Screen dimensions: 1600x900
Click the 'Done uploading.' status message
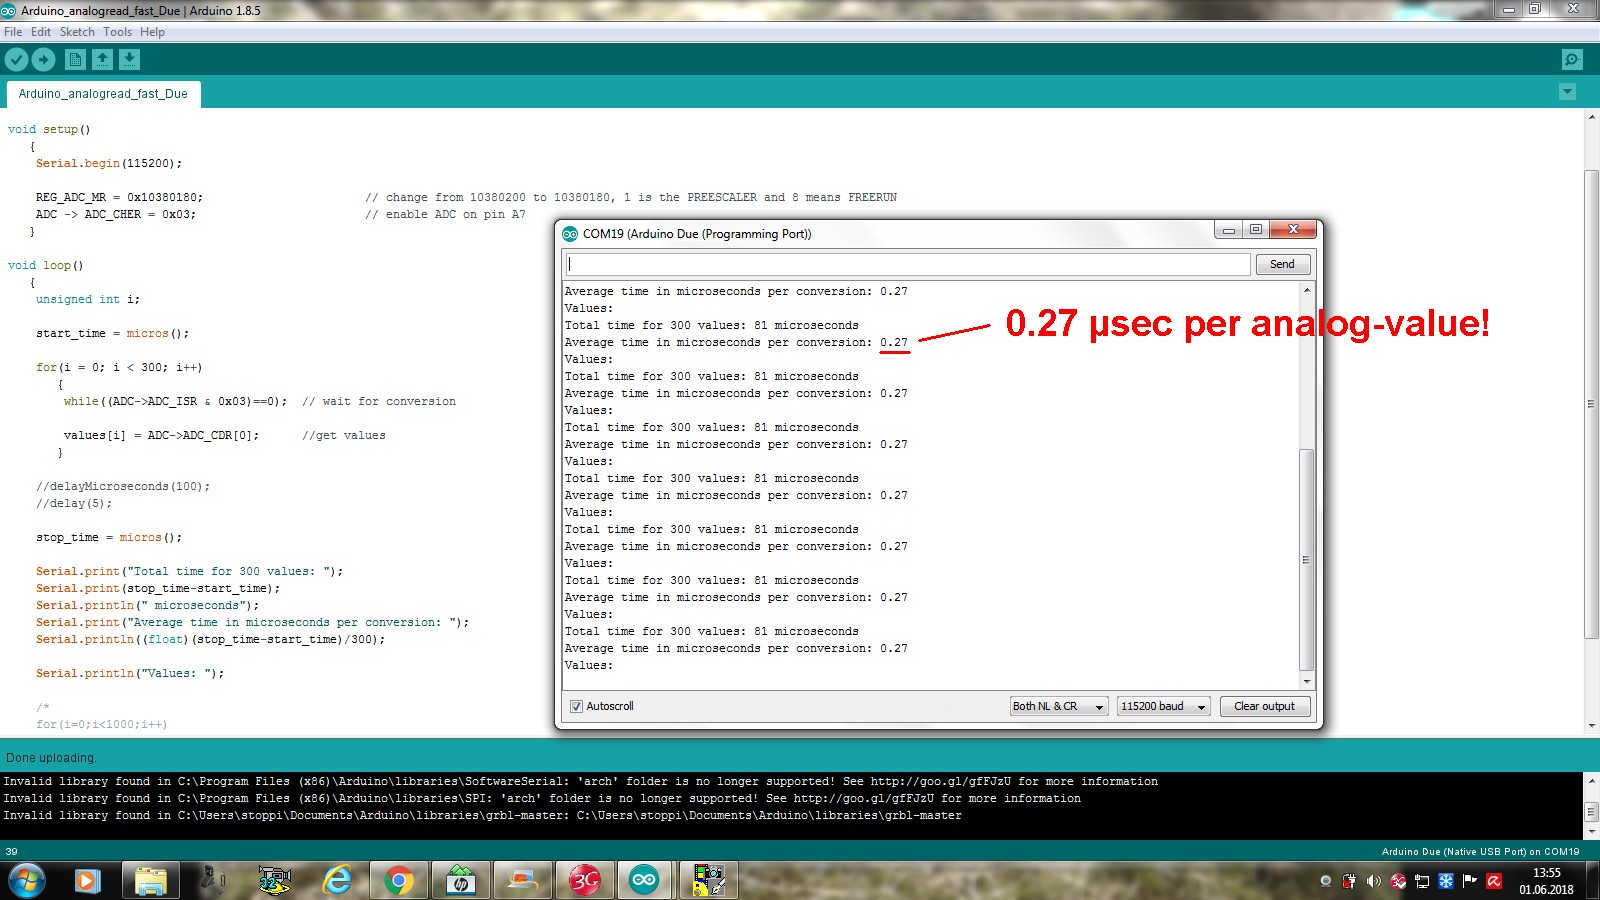click(x=51, y=758)
